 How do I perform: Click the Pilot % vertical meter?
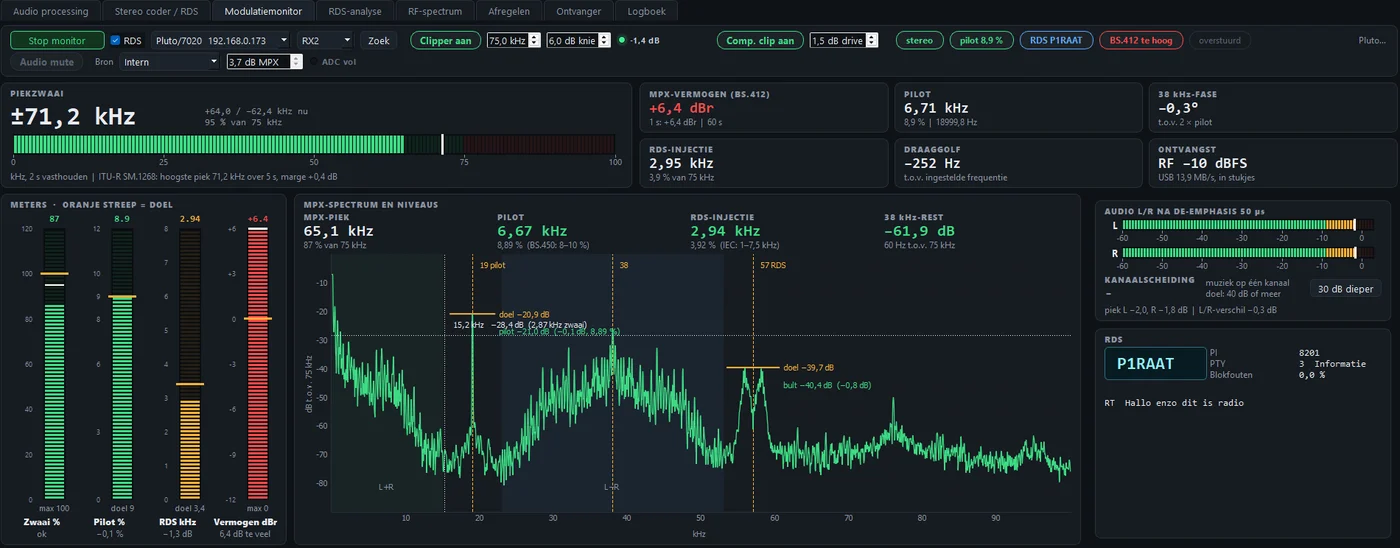pos(122,365)
